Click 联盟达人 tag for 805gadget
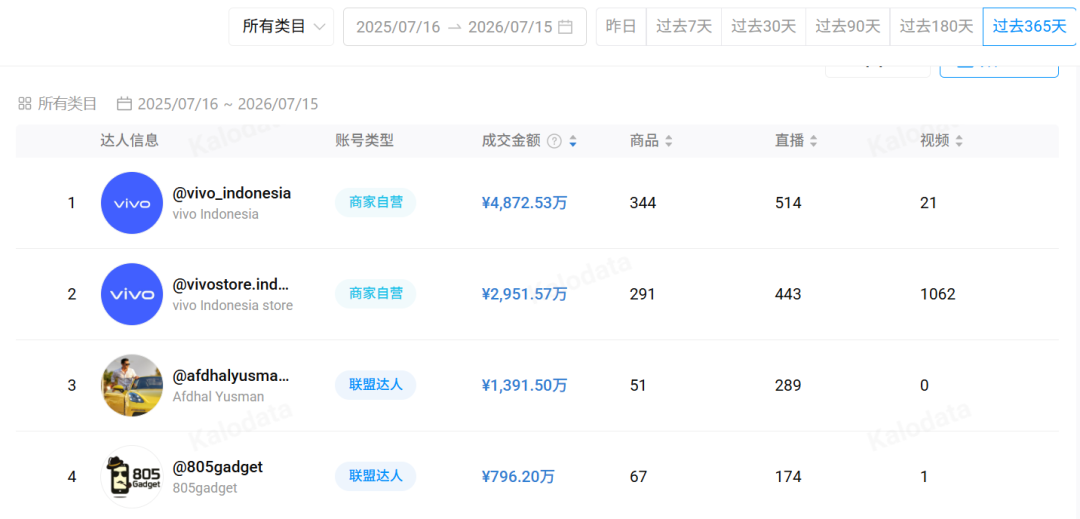 click(375, 476)
